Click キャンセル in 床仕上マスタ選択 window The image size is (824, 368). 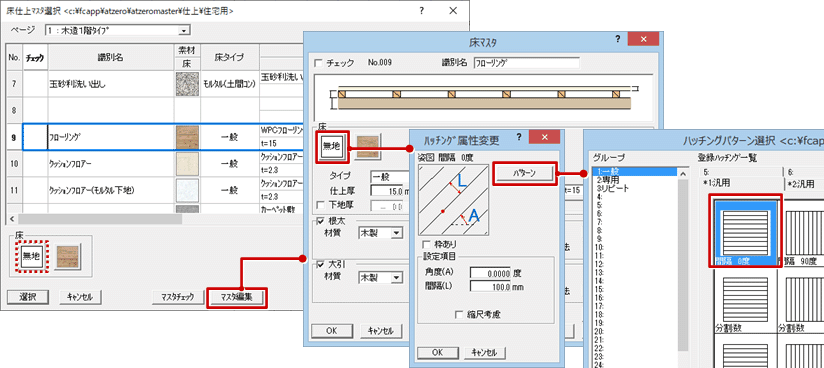coord(80,297)
